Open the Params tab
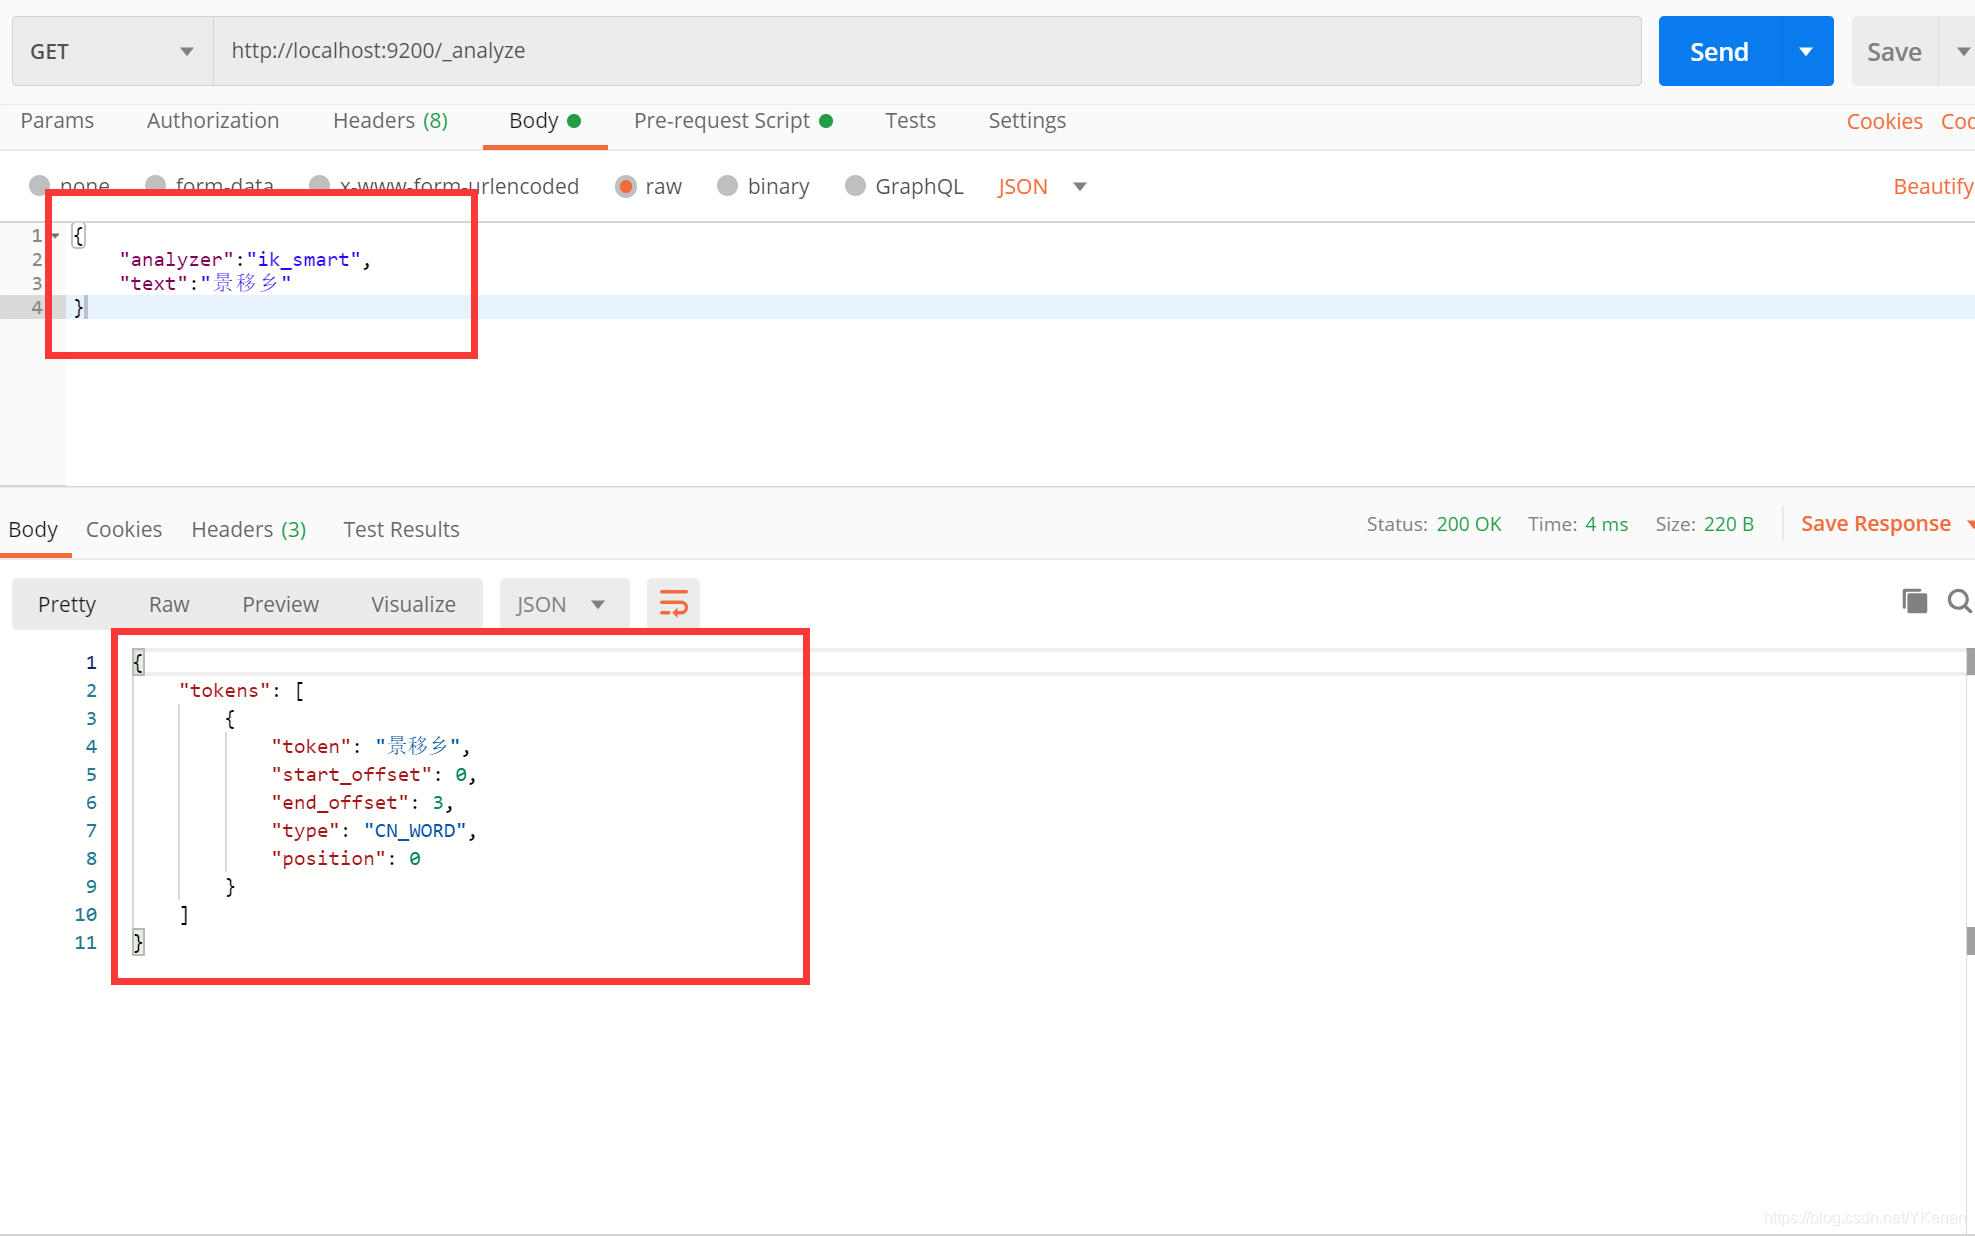This screenshot has width=1975, height=1236. coord(57,121)
